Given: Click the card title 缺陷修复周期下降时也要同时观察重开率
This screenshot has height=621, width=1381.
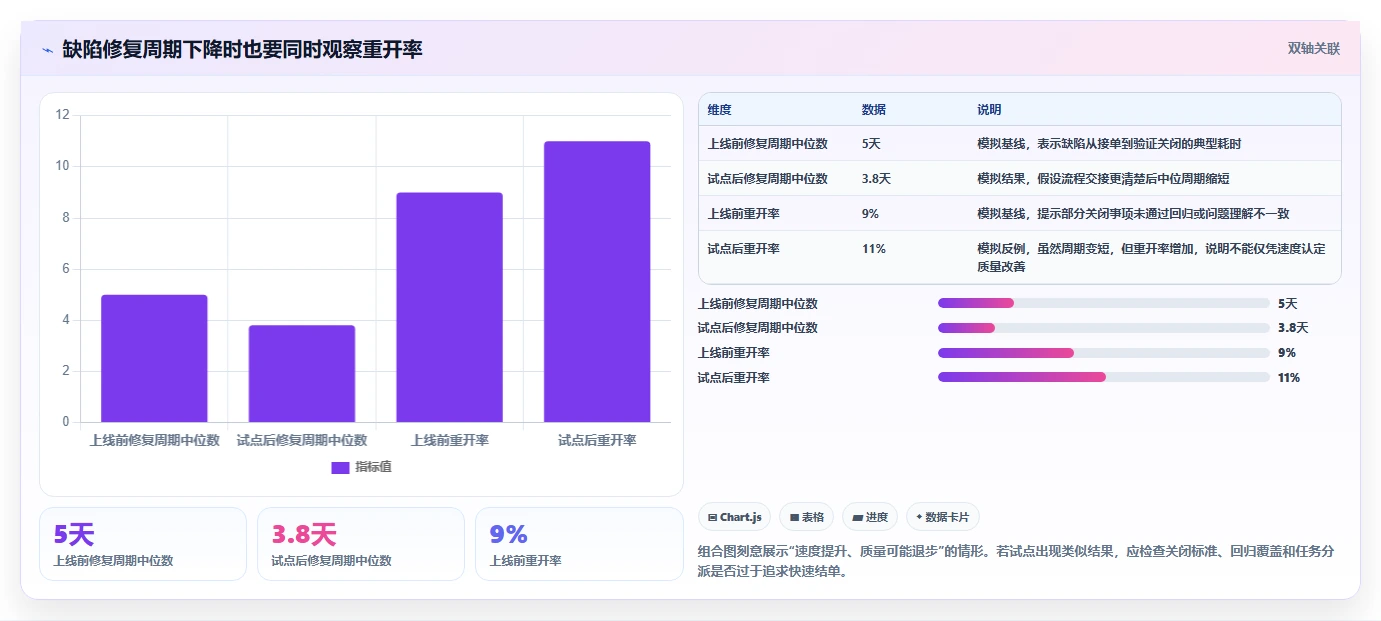Looking at the screenshot, I should coord(242,49).
